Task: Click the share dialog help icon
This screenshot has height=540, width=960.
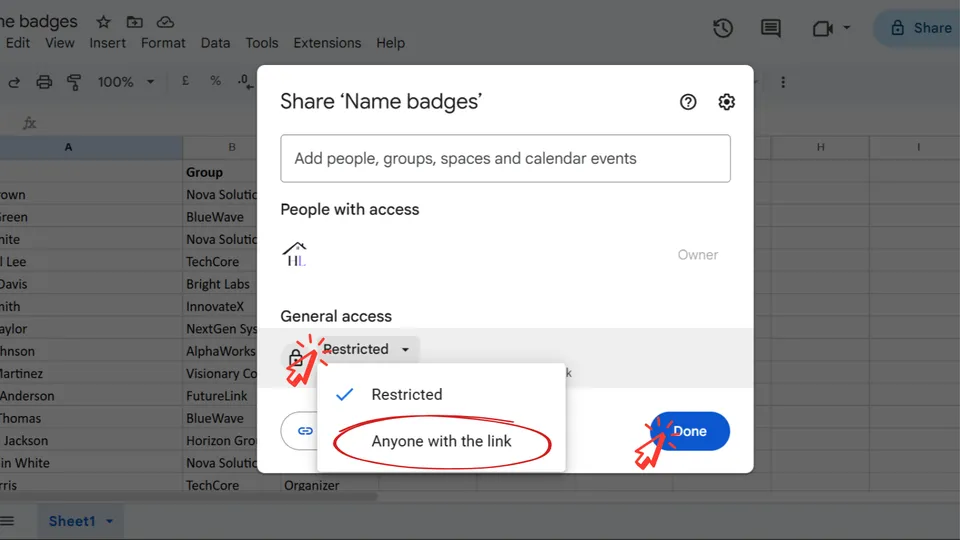Action: pyautogui.click(x=688, y=102)
